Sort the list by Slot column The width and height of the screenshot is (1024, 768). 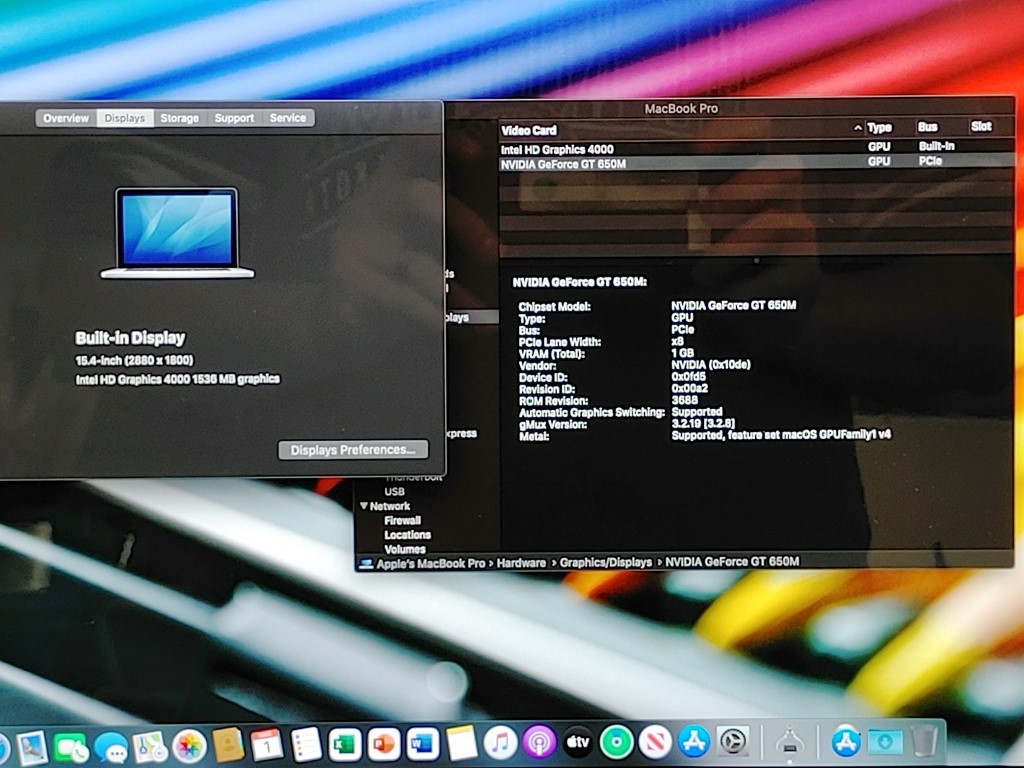(x=981, y=127)
